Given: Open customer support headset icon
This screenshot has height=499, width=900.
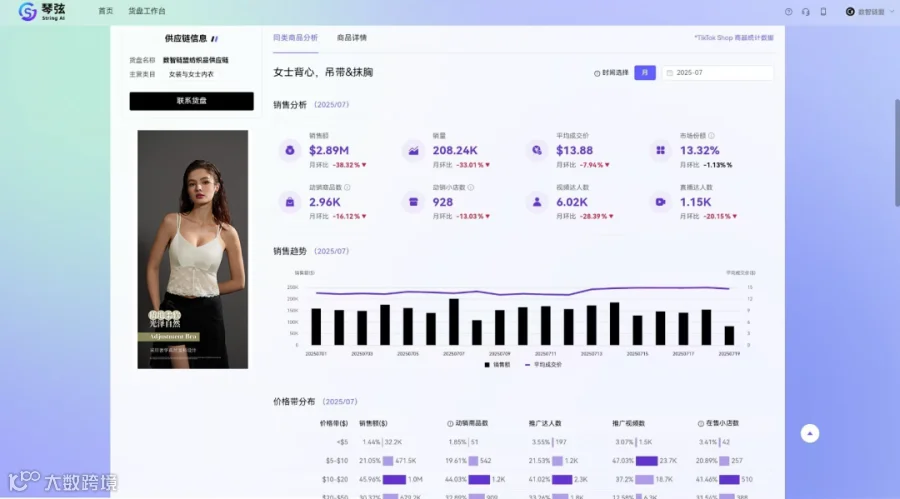Looking at the screenshot, I should tap(806, 11).
